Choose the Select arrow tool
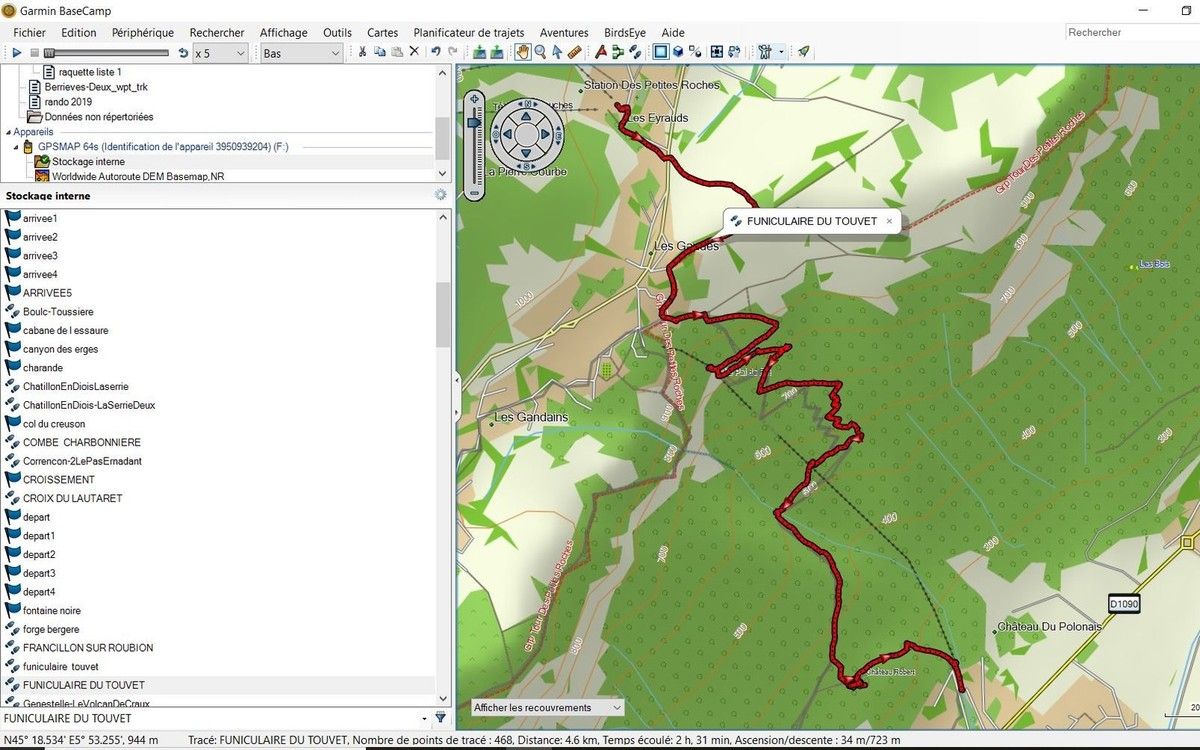1200x750 pixels. coord(556,52)
